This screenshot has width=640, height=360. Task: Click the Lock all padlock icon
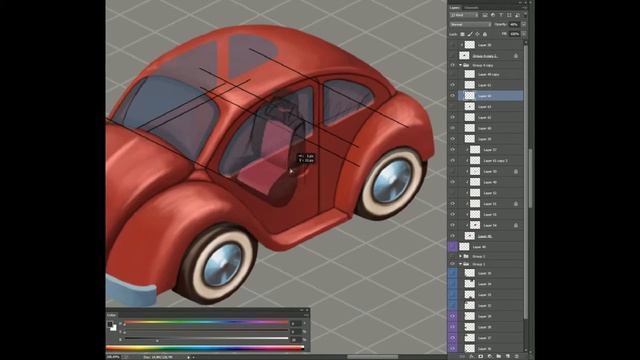[485, 34]
